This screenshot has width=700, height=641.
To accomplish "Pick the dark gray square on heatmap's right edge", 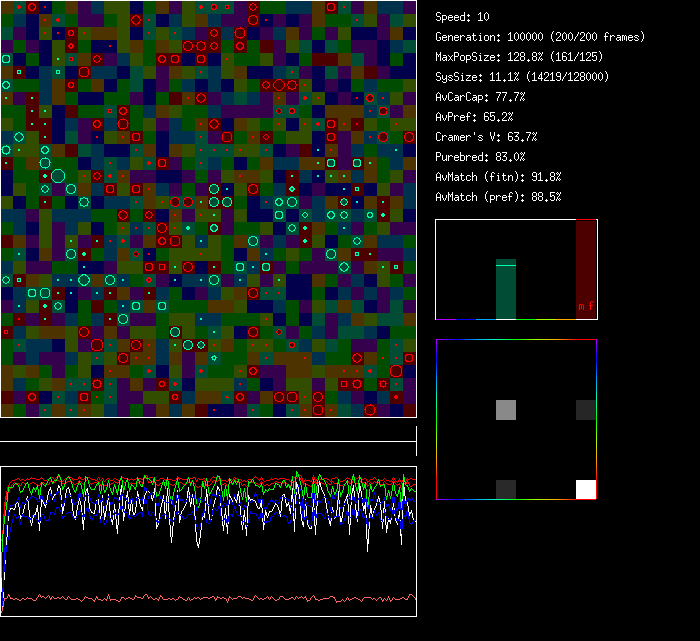I will [x=585, y=409].
